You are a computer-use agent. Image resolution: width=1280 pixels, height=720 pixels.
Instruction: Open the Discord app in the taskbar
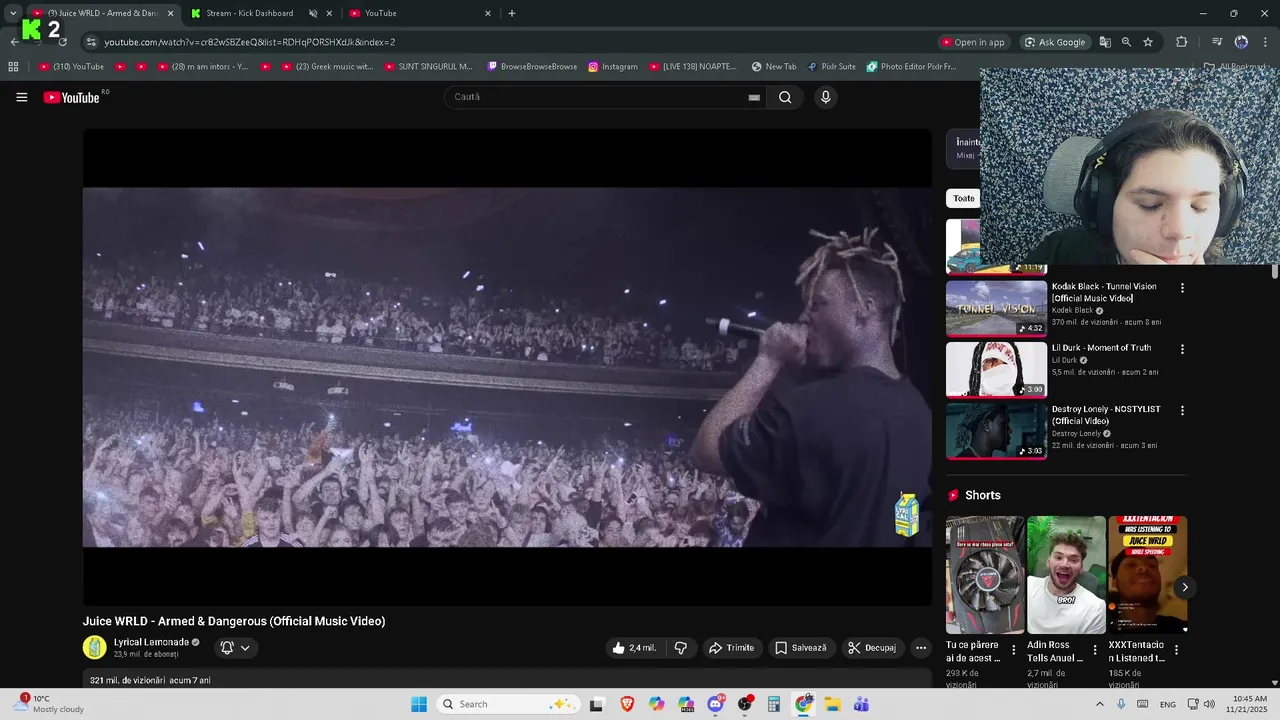715,704
